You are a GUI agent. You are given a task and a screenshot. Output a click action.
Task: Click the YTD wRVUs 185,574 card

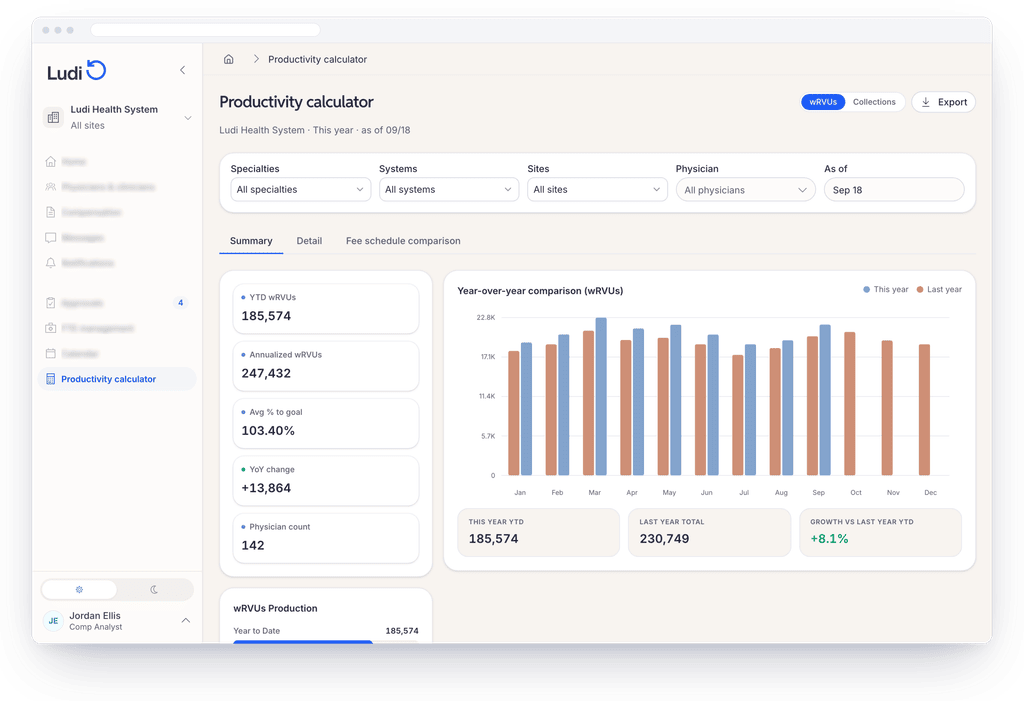pos(326,308)
